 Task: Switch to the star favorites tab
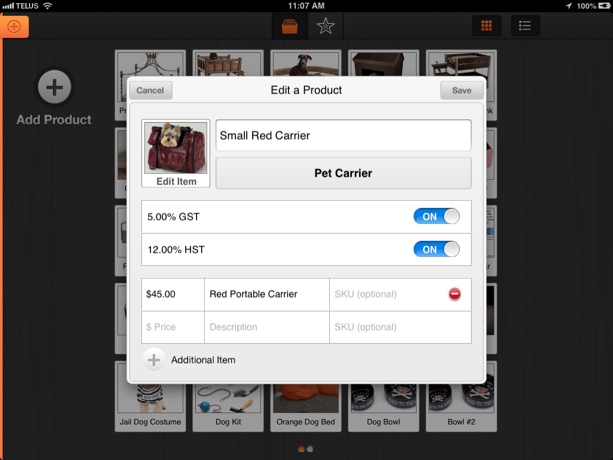(x=325, y=26)
